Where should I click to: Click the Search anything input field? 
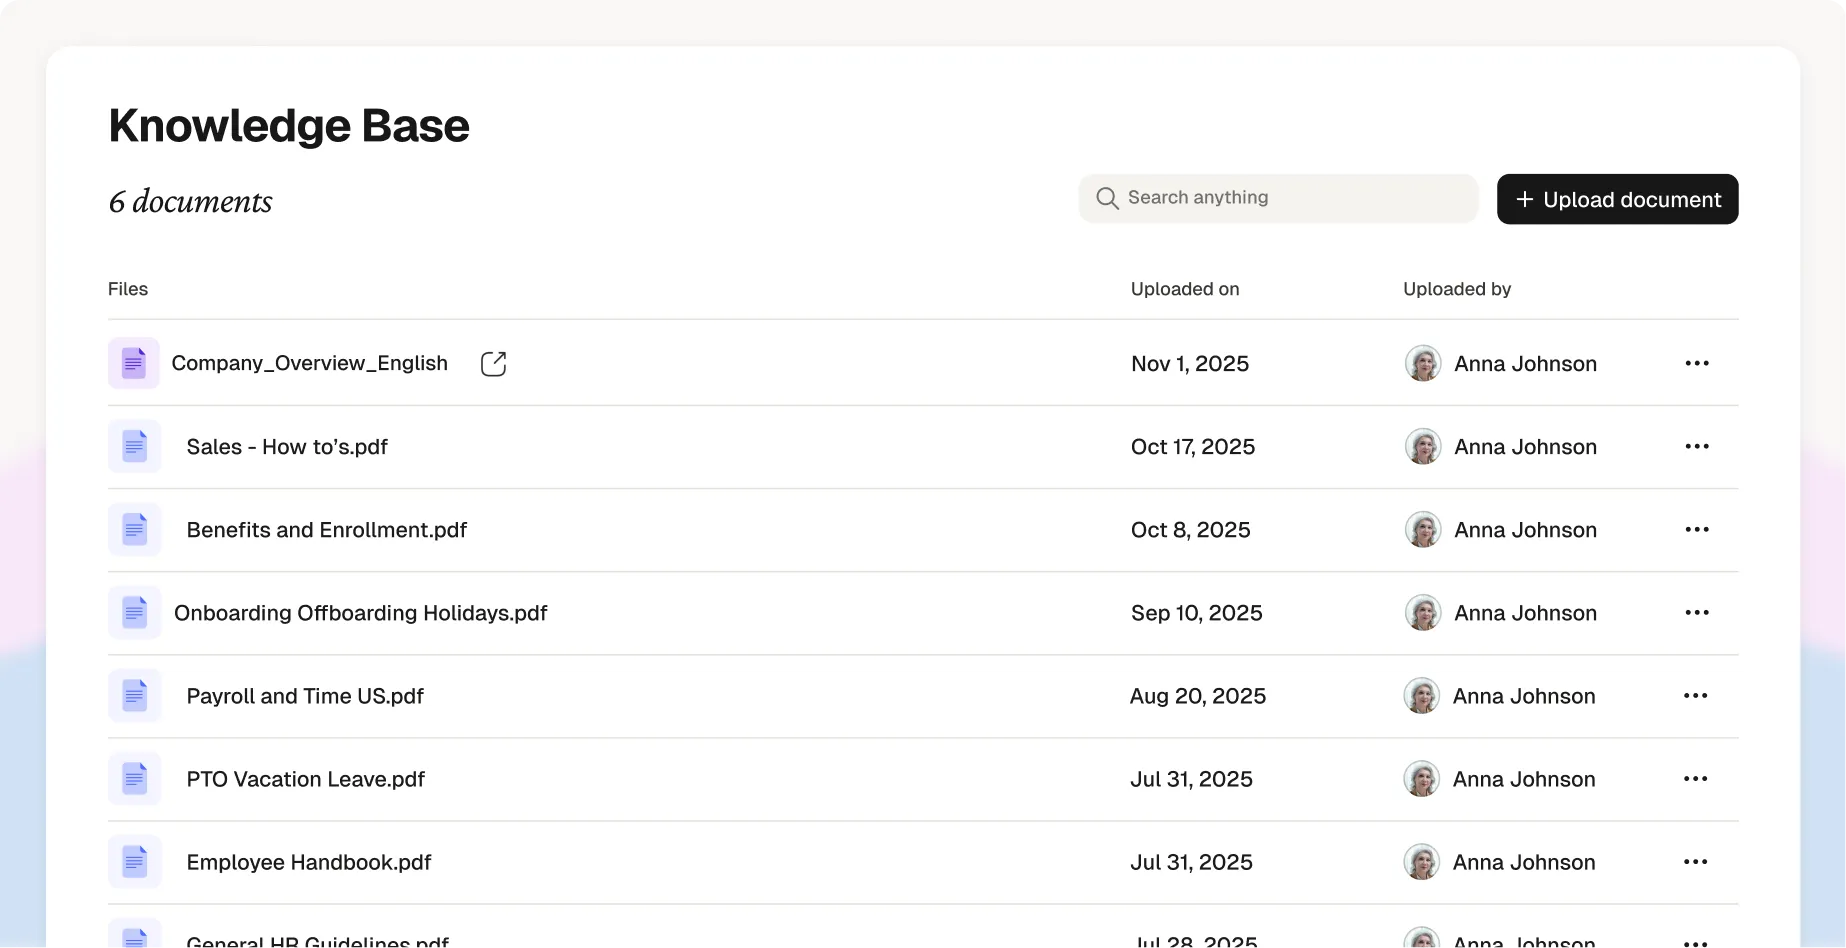1278,198
